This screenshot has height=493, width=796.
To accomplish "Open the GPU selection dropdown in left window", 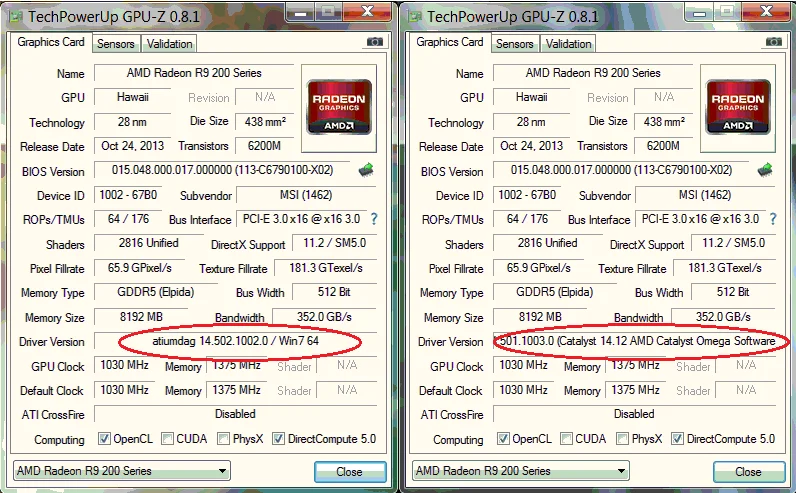I will (x=122, y=471).
